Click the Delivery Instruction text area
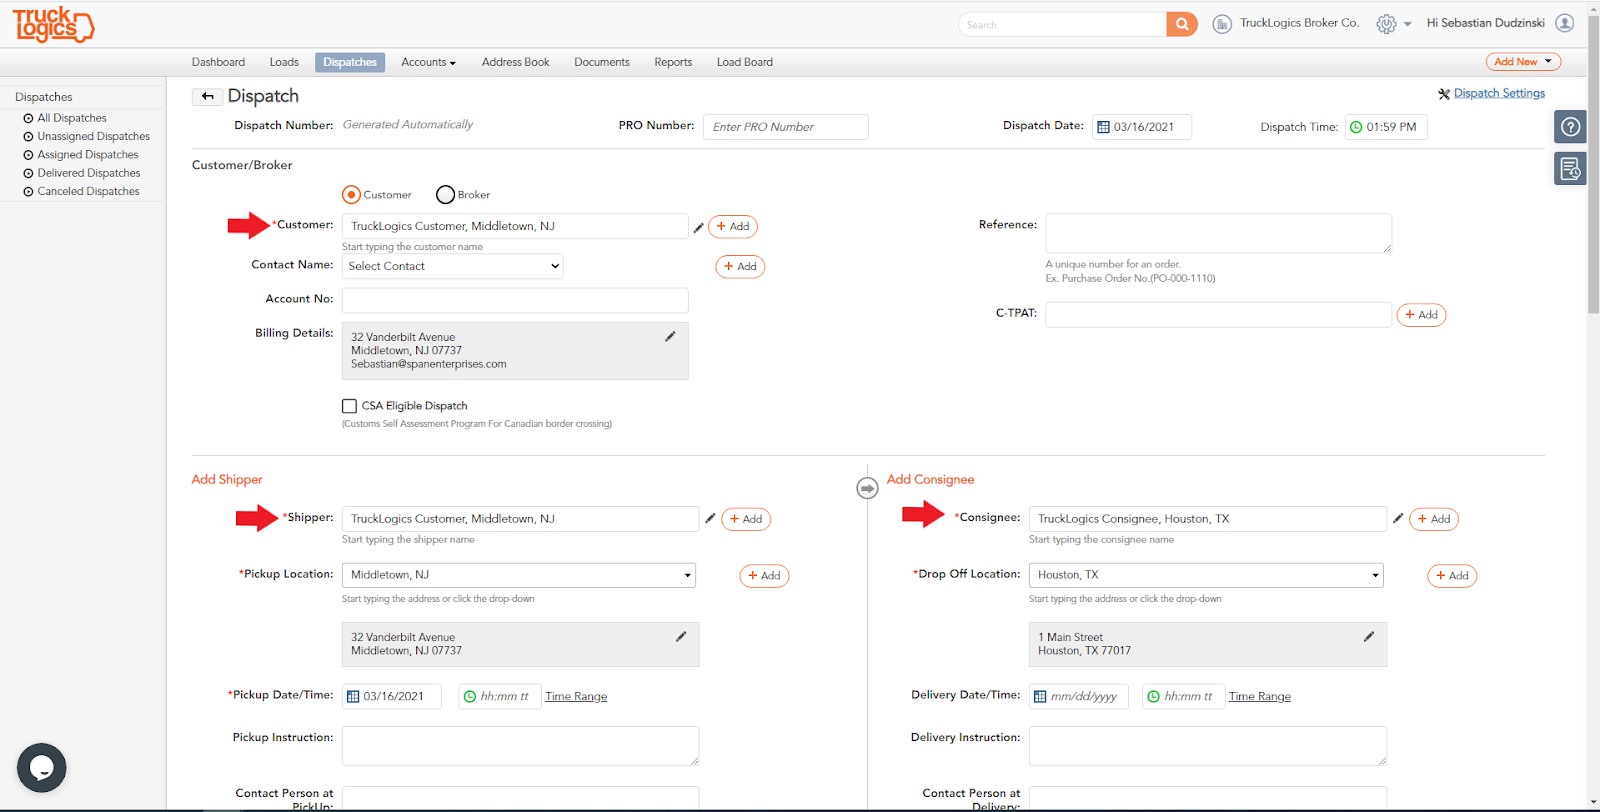1600x812 pixels. pyautogui.click(x=1207, y=746)
